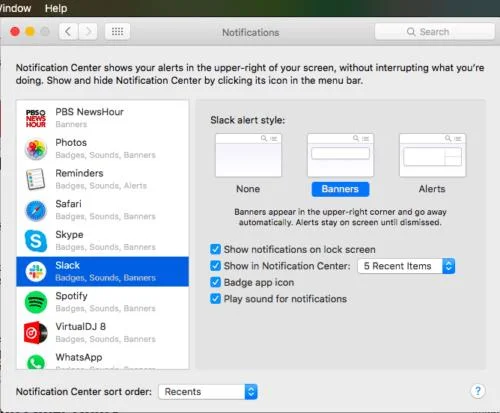Viewport: 500px width, 413px height.
Task: Choose the Alerts alert style
Action: pyautogui.click(x=432, y=164)
